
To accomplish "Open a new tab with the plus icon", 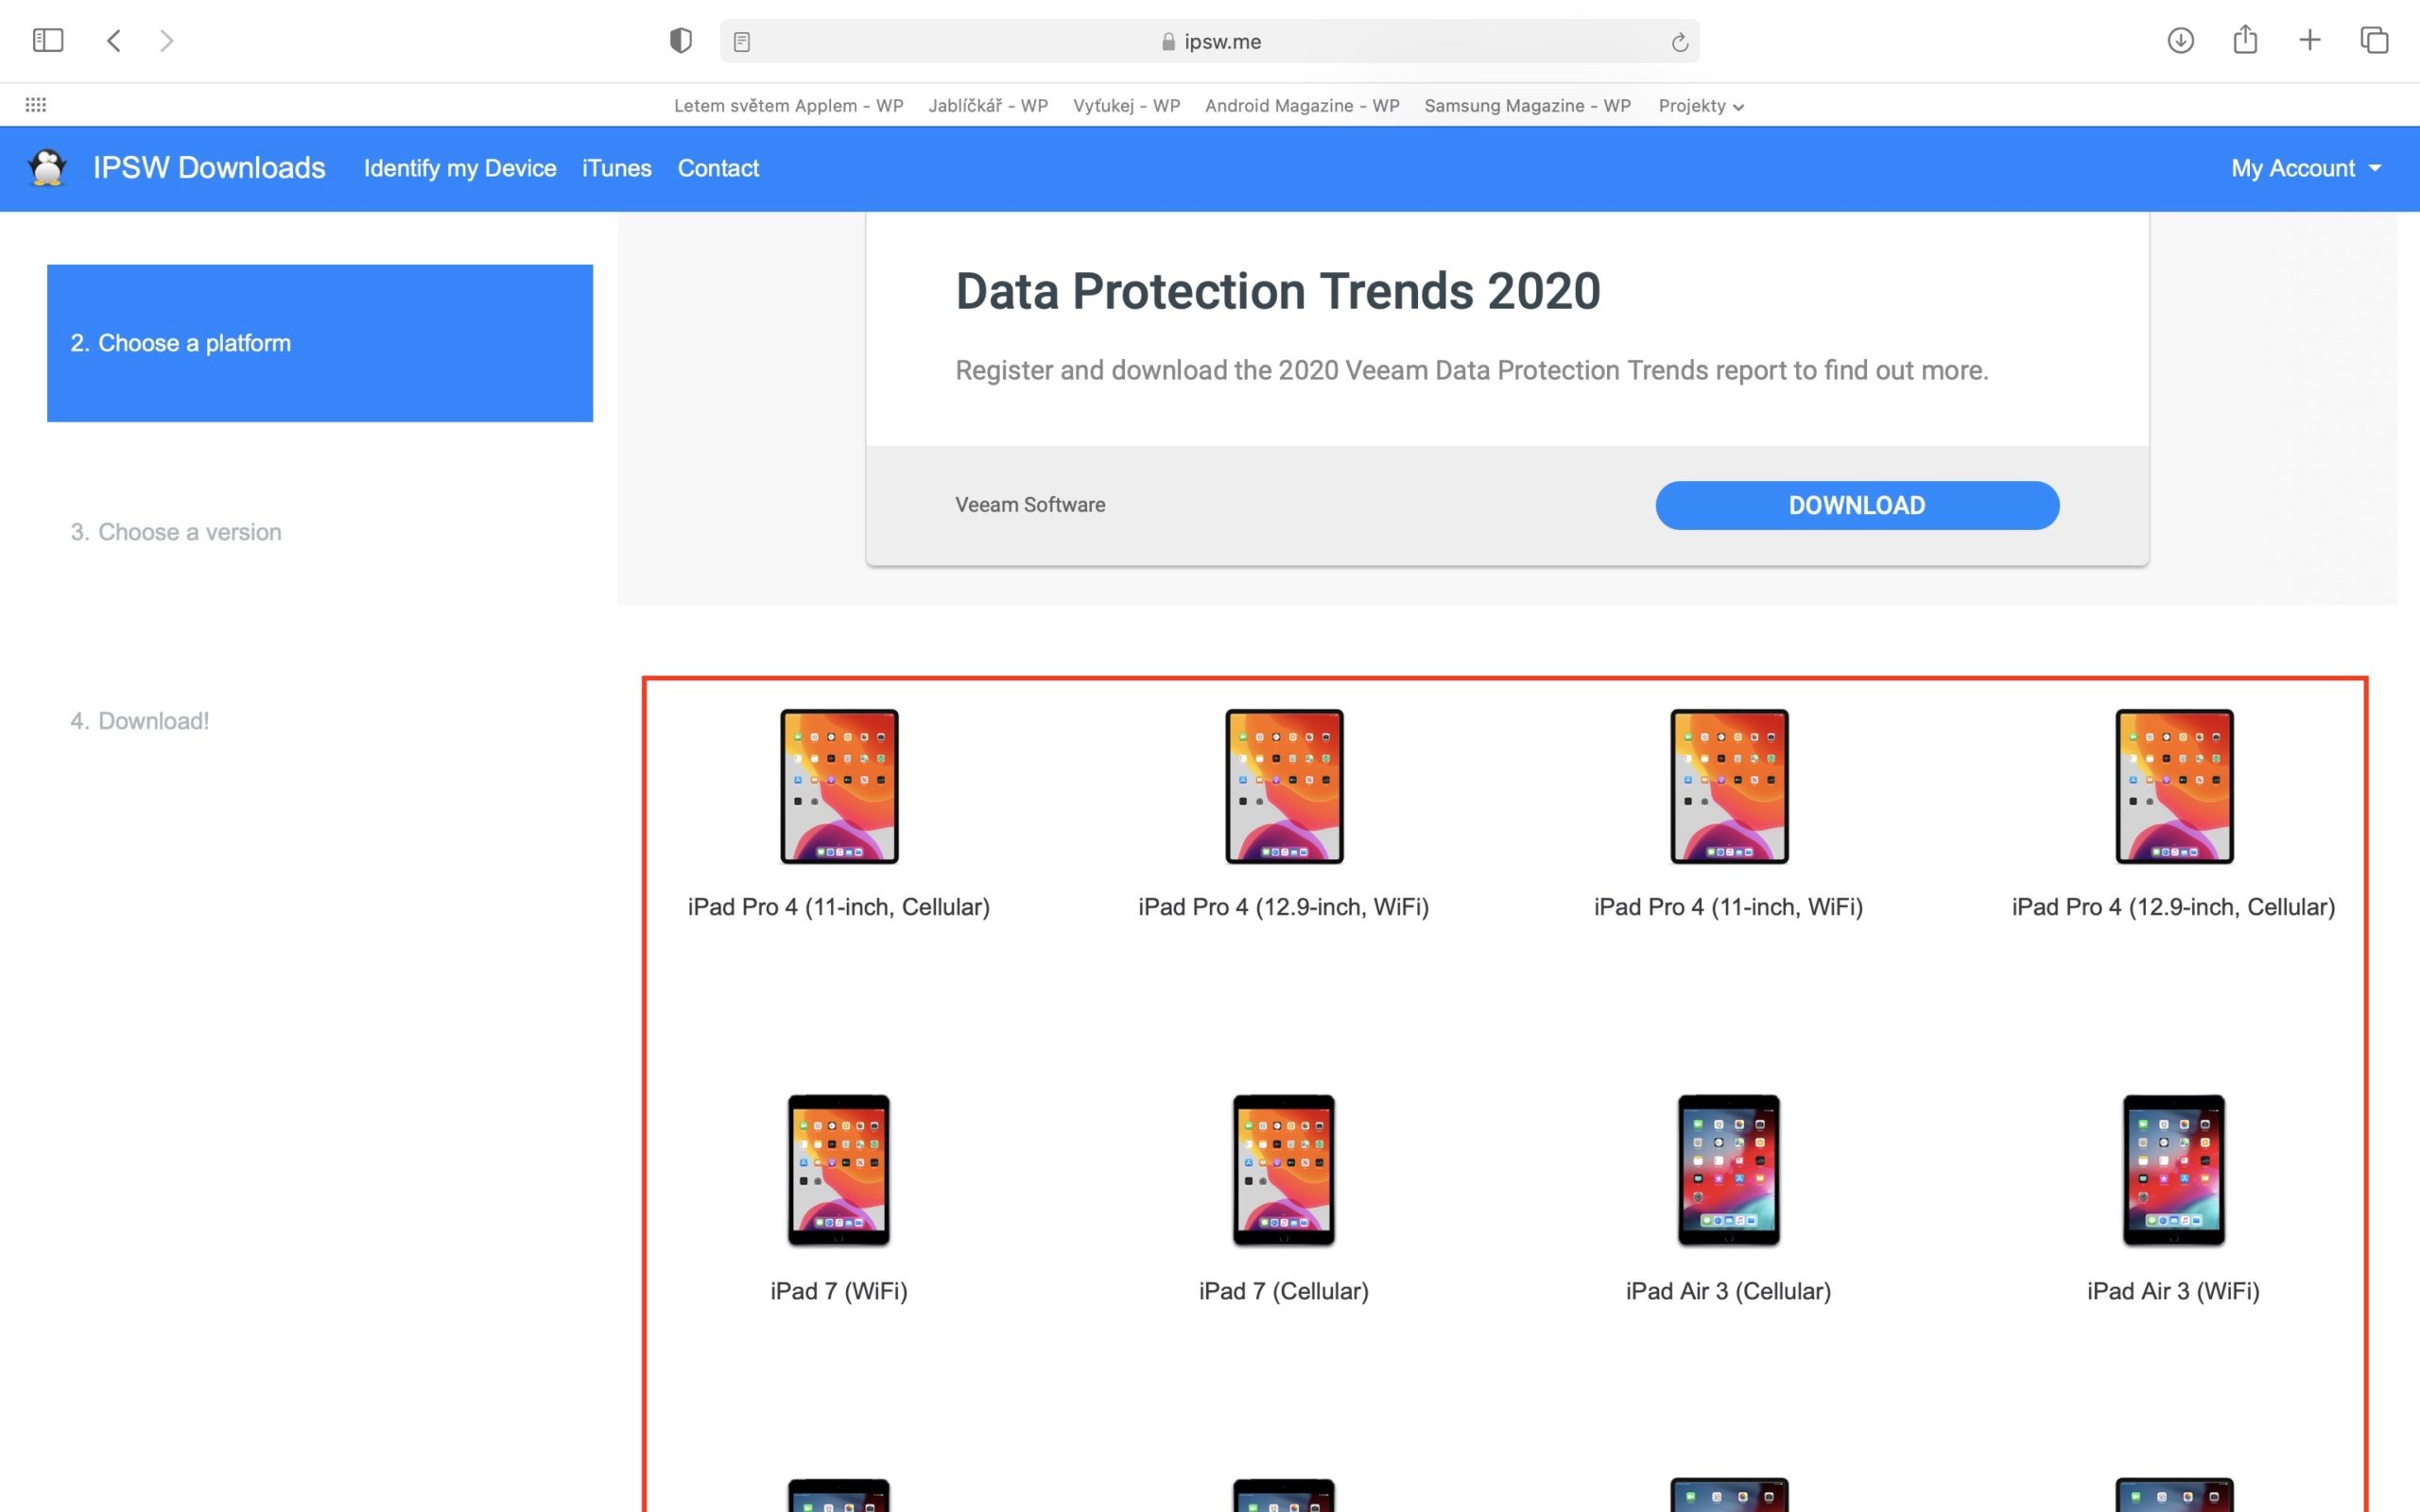I will coord(2309,40).
